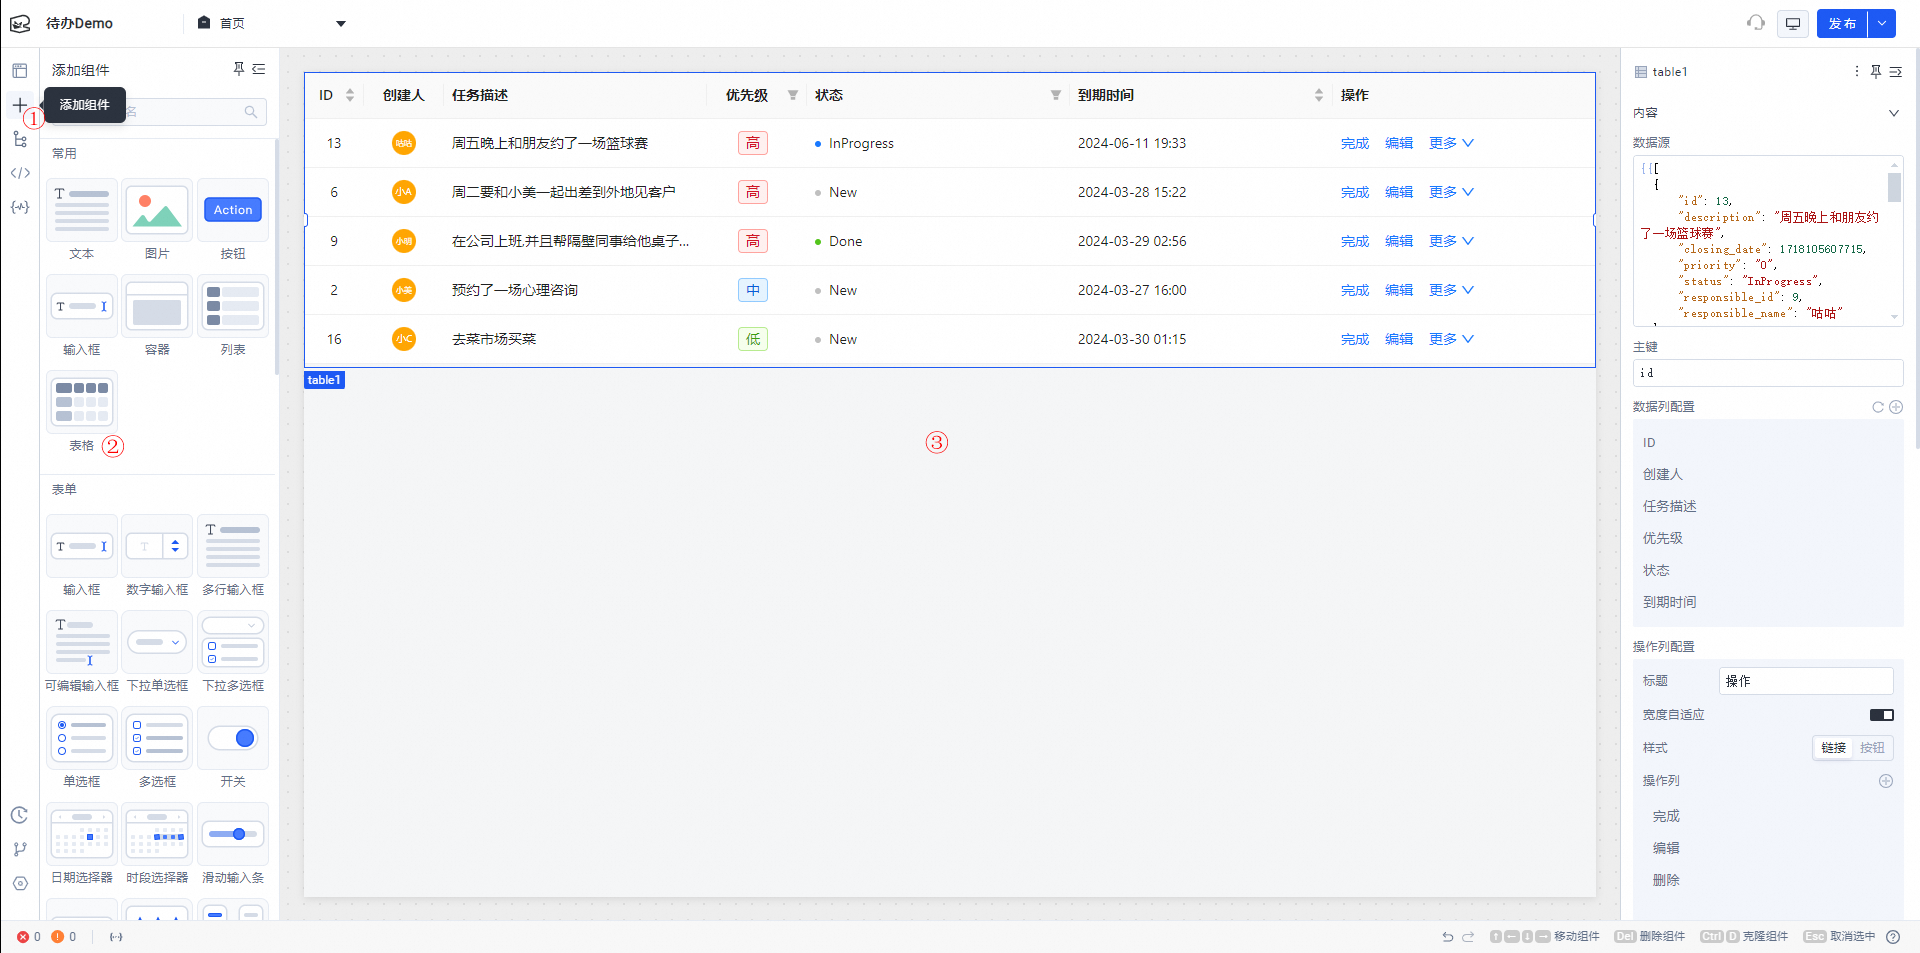This screenshot has height=953, width=1920.
Task: Click 完成 link in row 13
Action: click(x=1355, y=143)
